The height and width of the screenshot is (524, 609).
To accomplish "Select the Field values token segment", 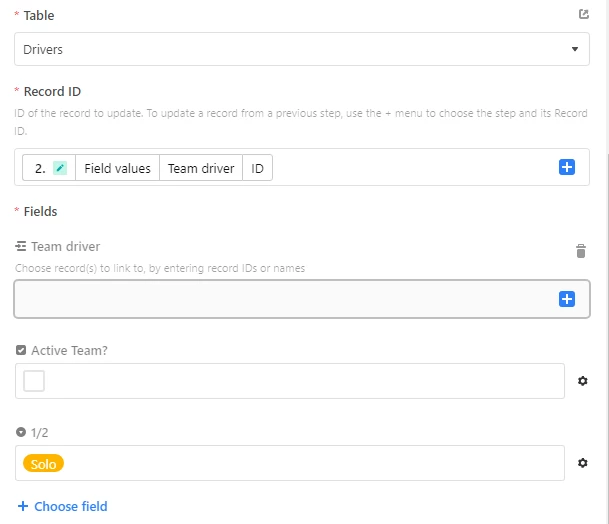I will (117, 168).
